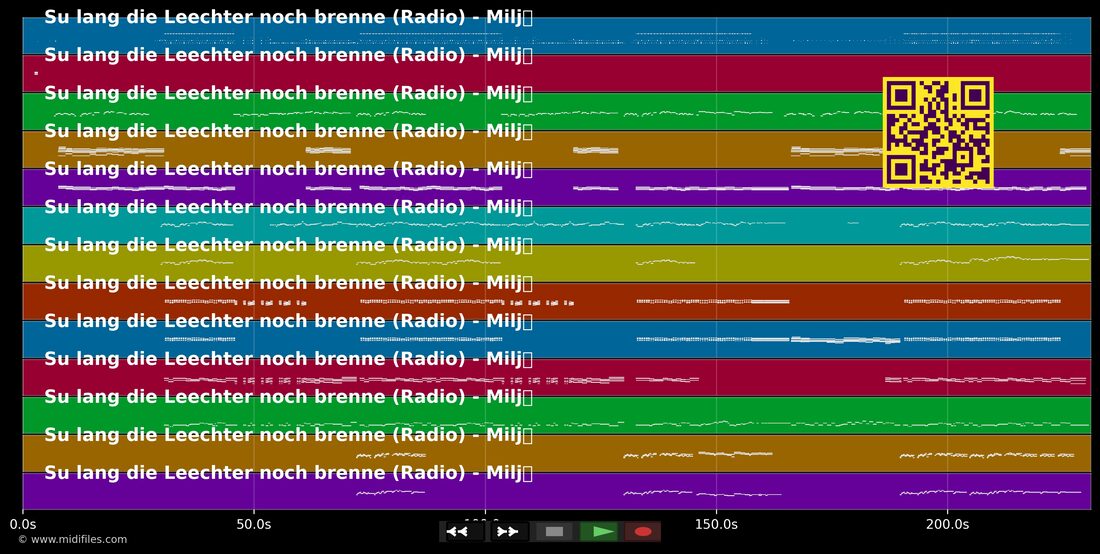Screen dimensions: 1100x554
Task: Select the 150.0s mark on time axis
Action: [x=716, y=524]
